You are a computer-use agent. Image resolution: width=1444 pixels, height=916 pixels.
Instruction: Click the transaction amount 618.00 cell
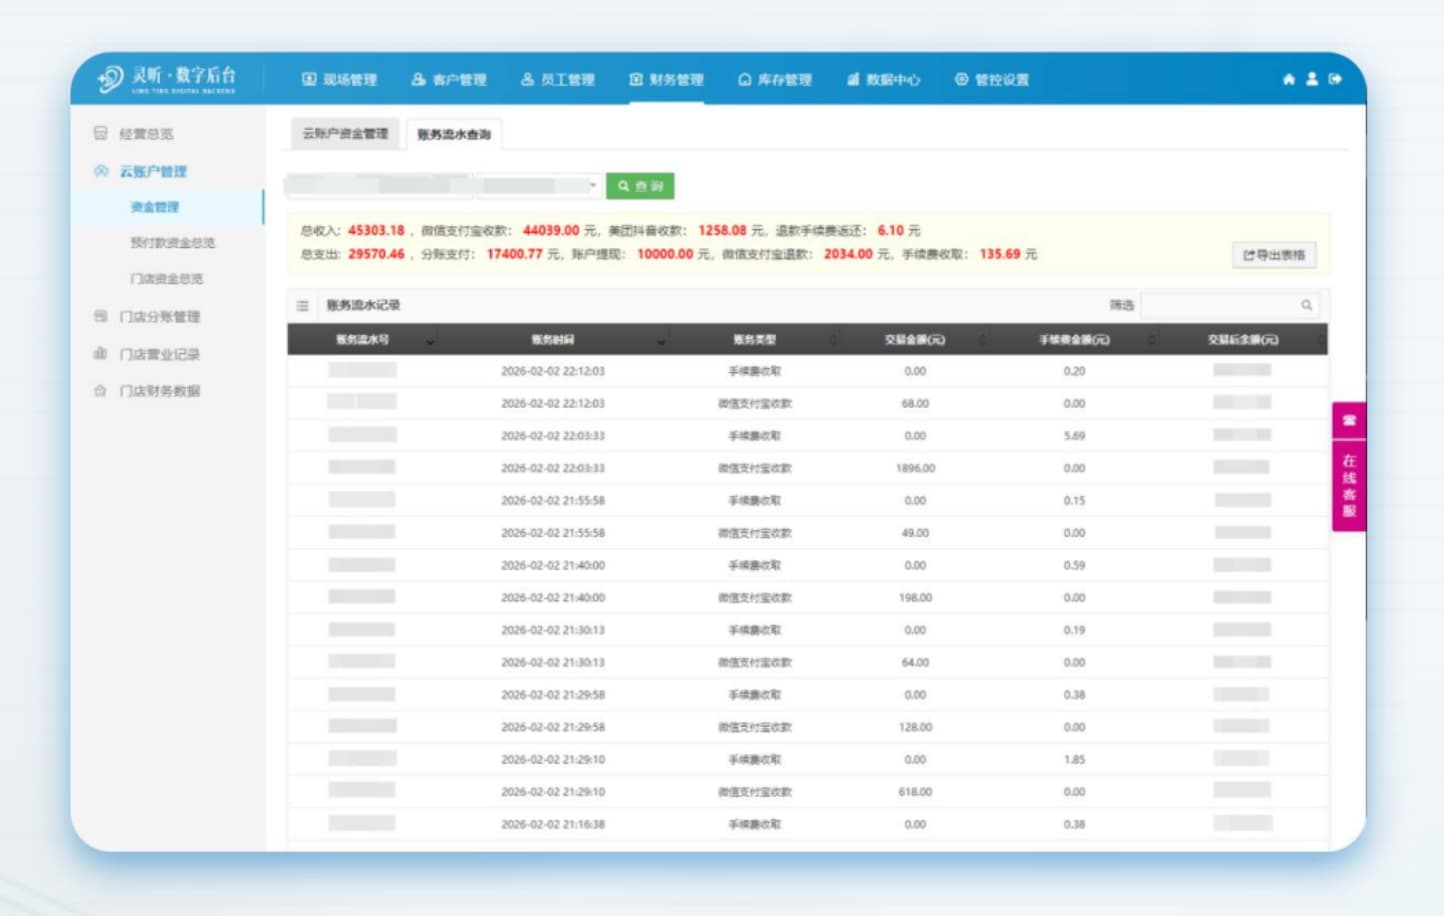[x=915, y=792]
